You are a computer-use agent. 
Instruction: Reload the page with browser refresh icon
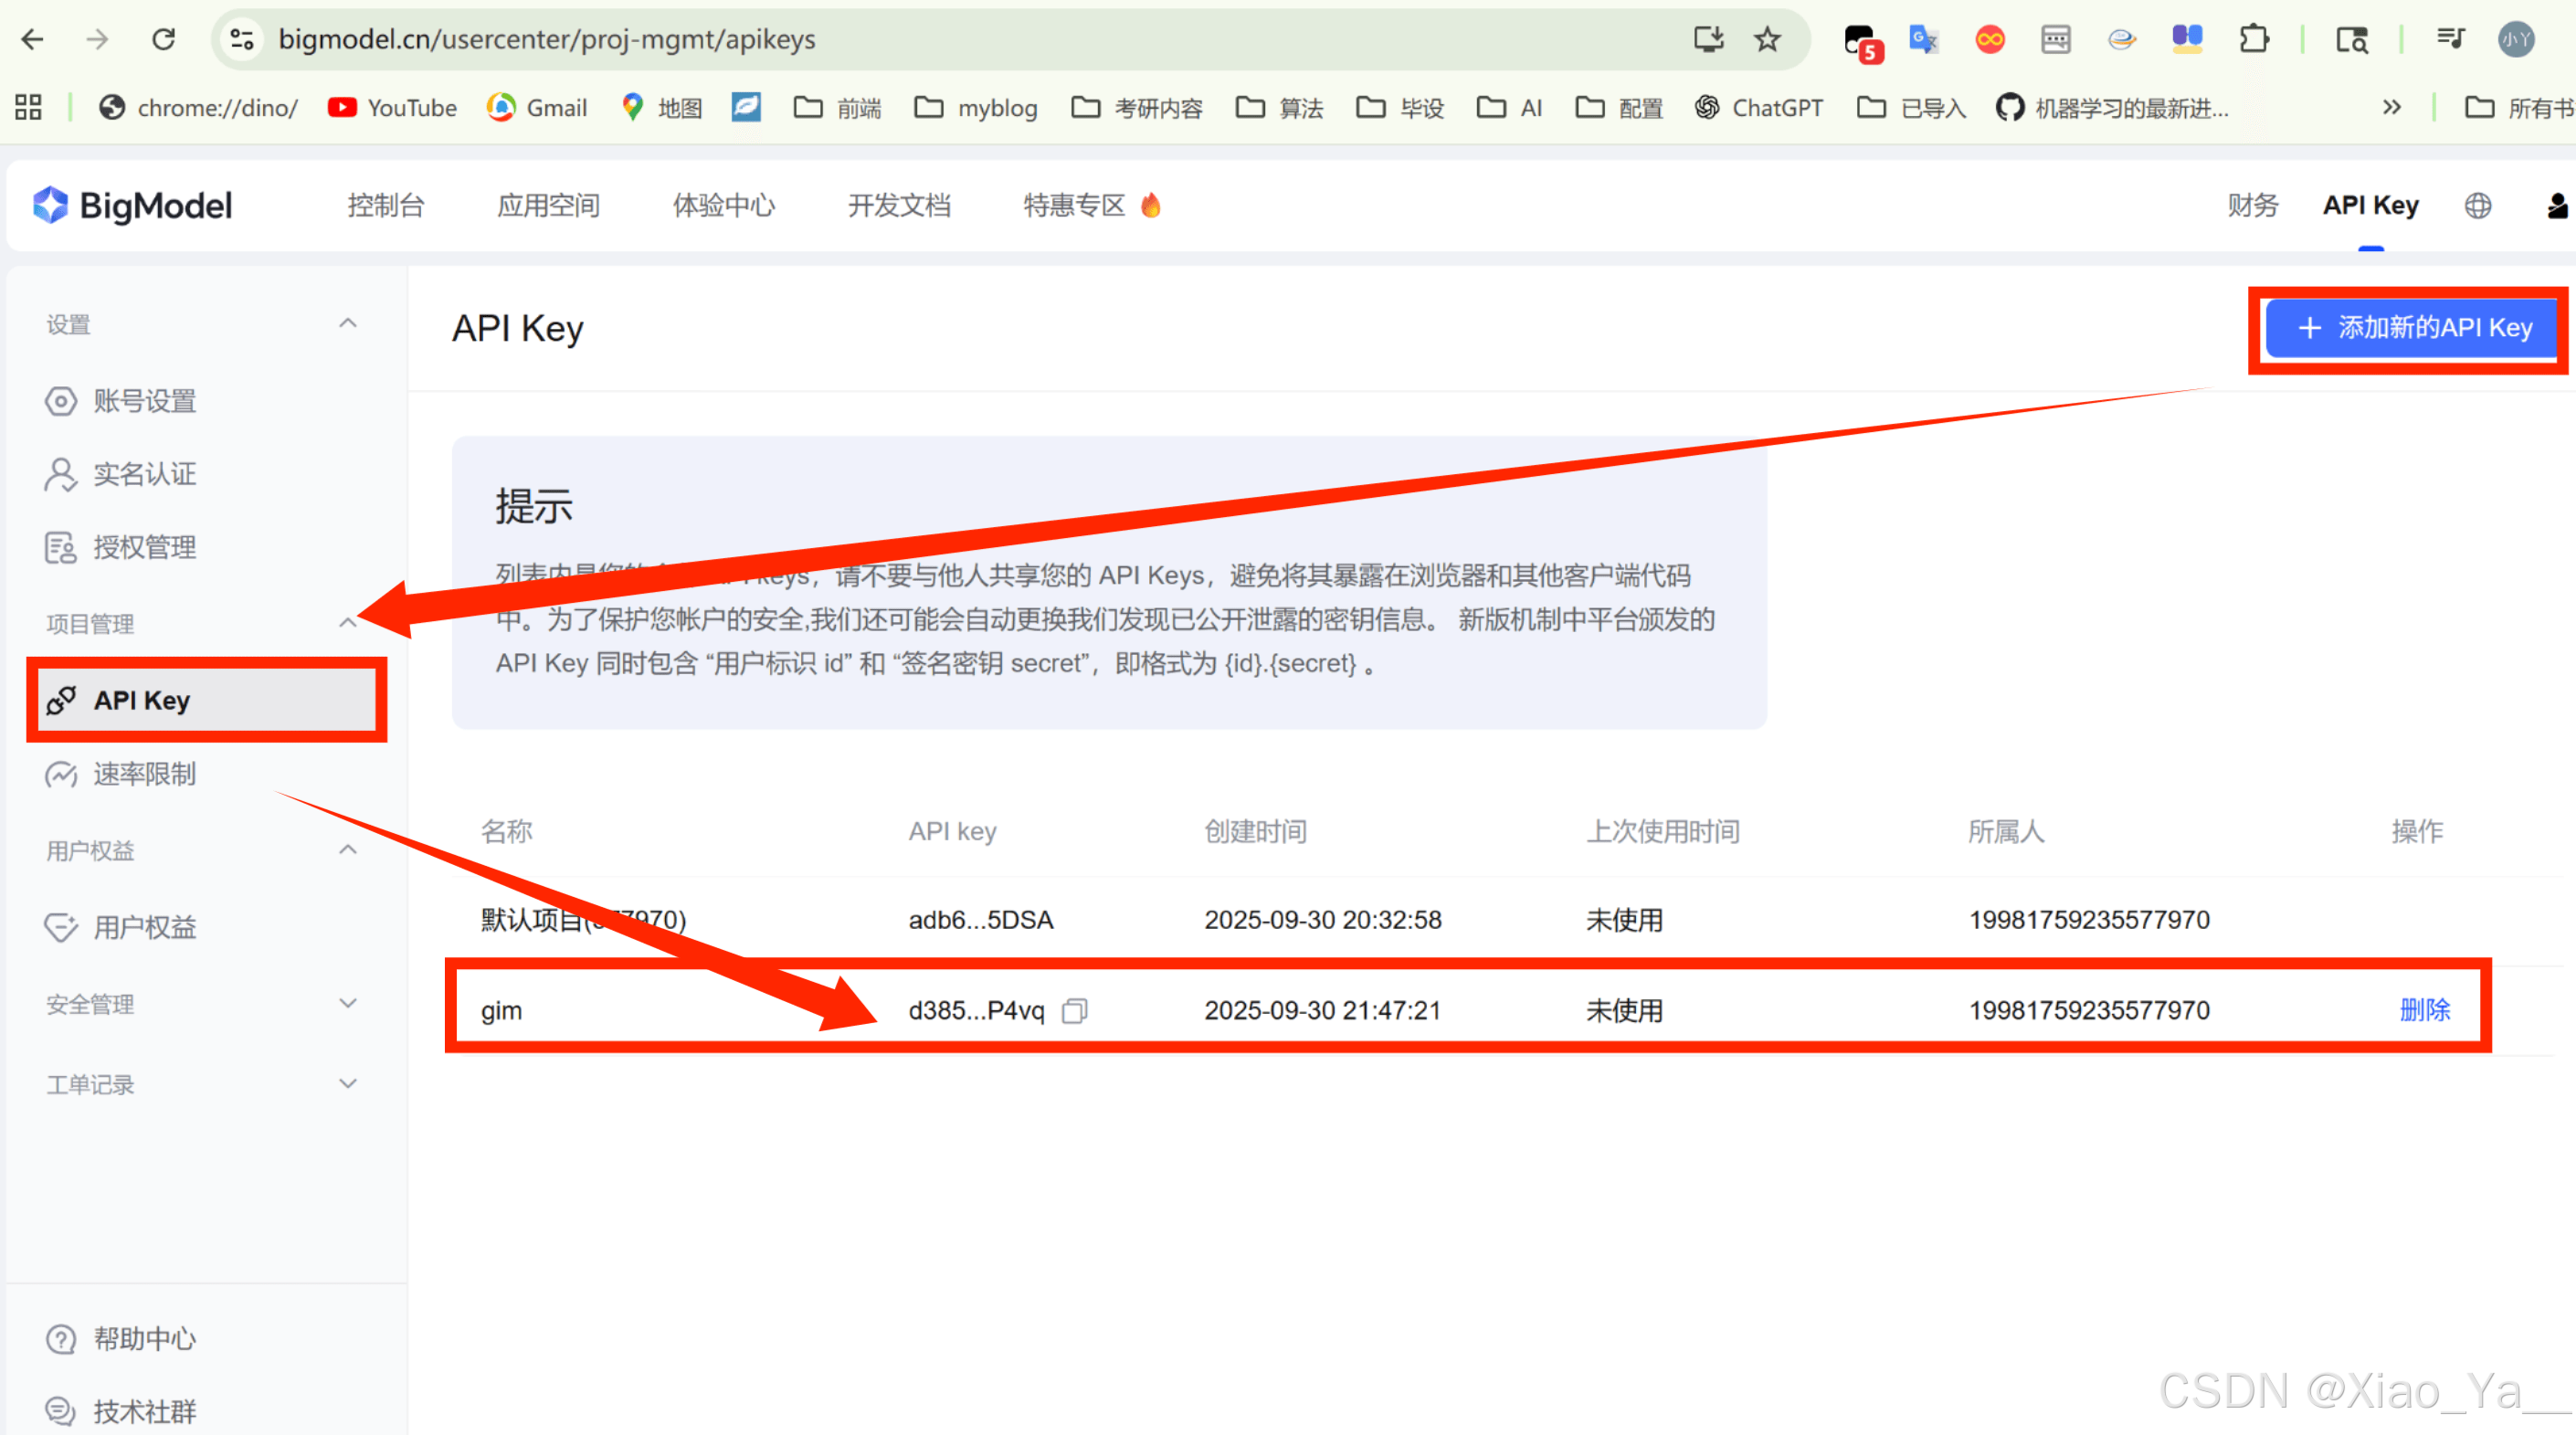[163, 39]
